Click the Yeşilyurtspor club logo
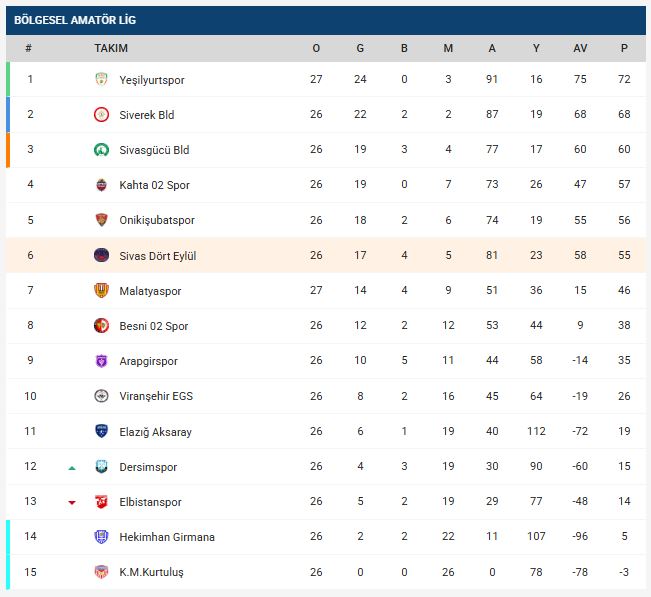651x597 pixels. (x=100, y=80)
